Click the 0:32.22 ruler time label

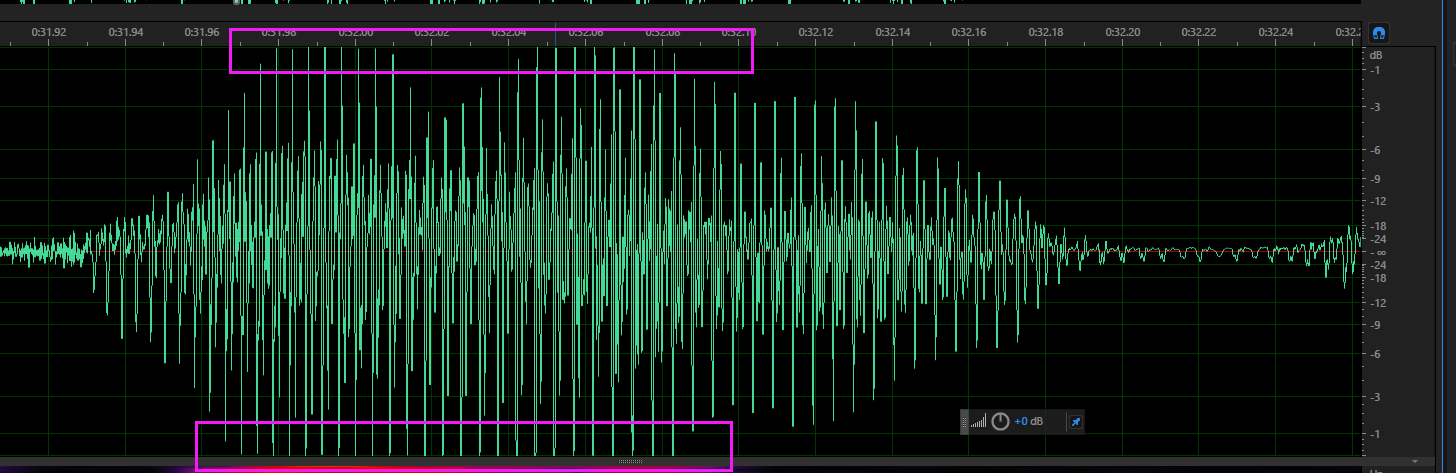pos(1199,33)
